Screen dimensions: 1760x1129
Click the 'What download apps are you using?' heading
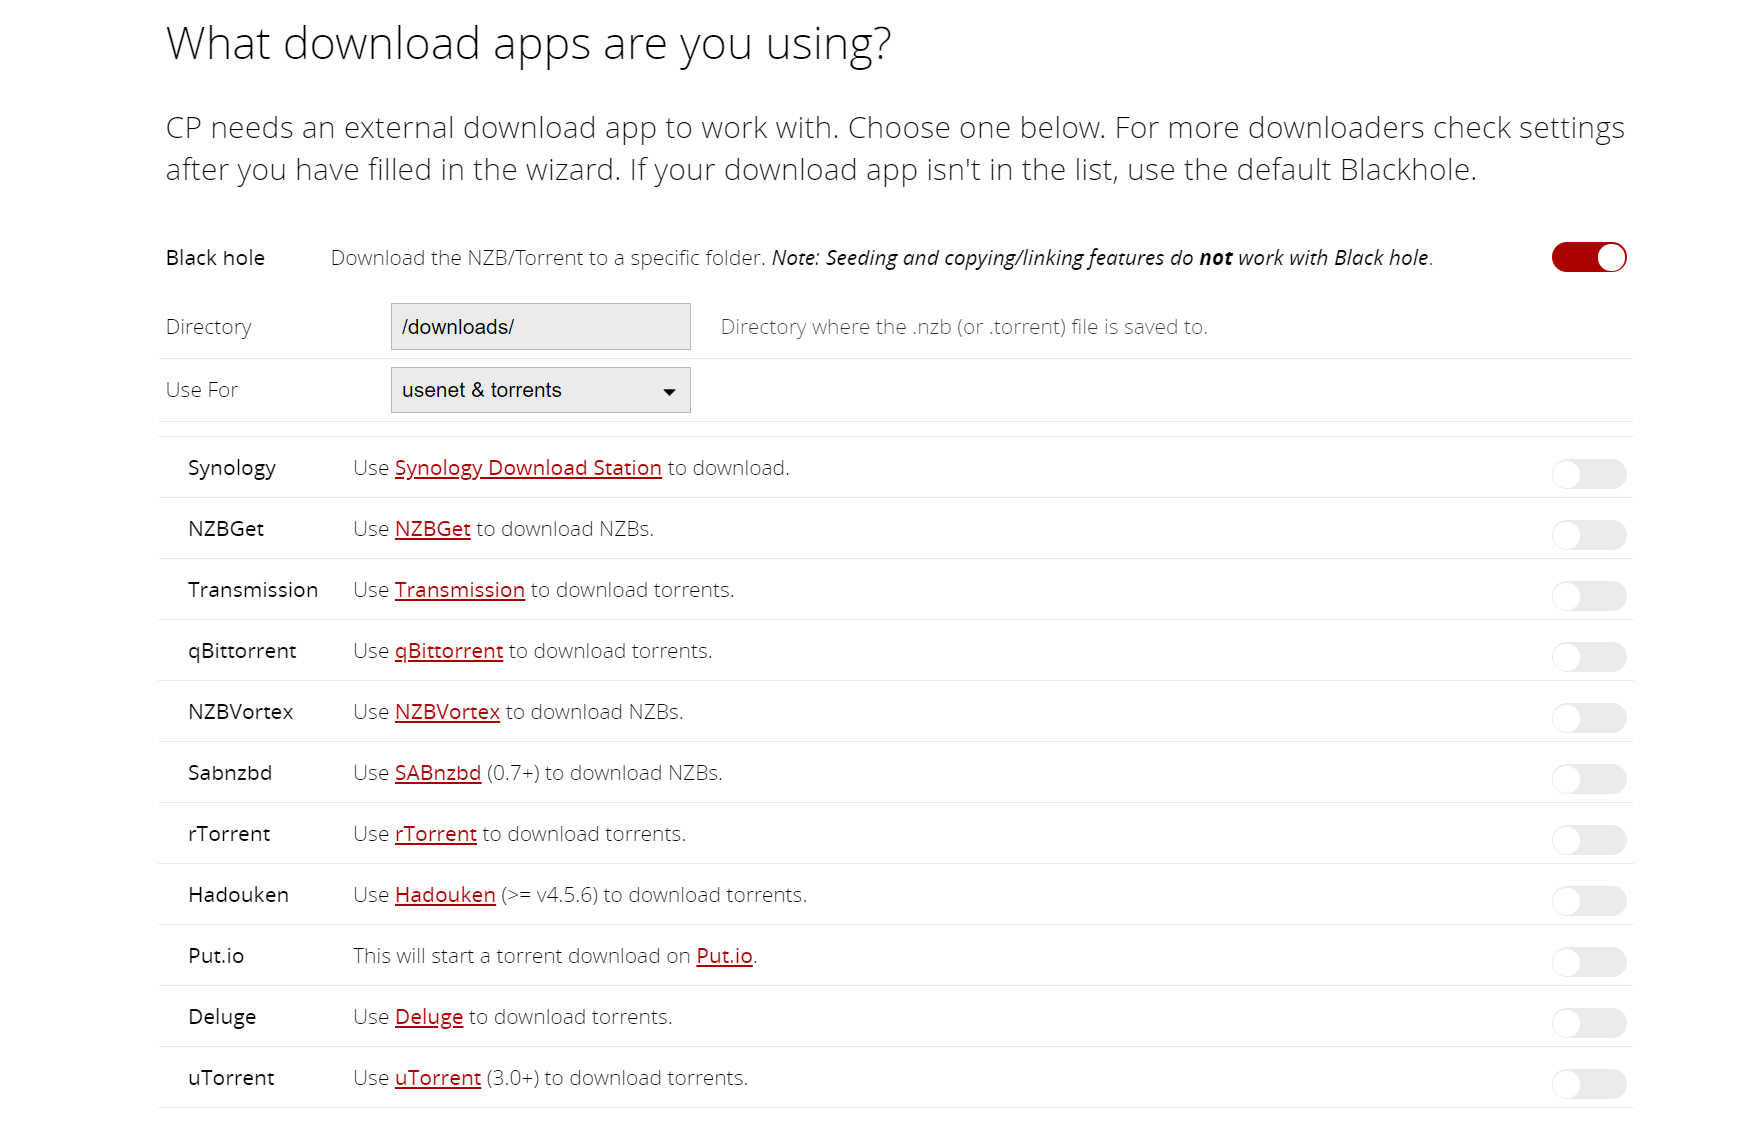[528, 44]
